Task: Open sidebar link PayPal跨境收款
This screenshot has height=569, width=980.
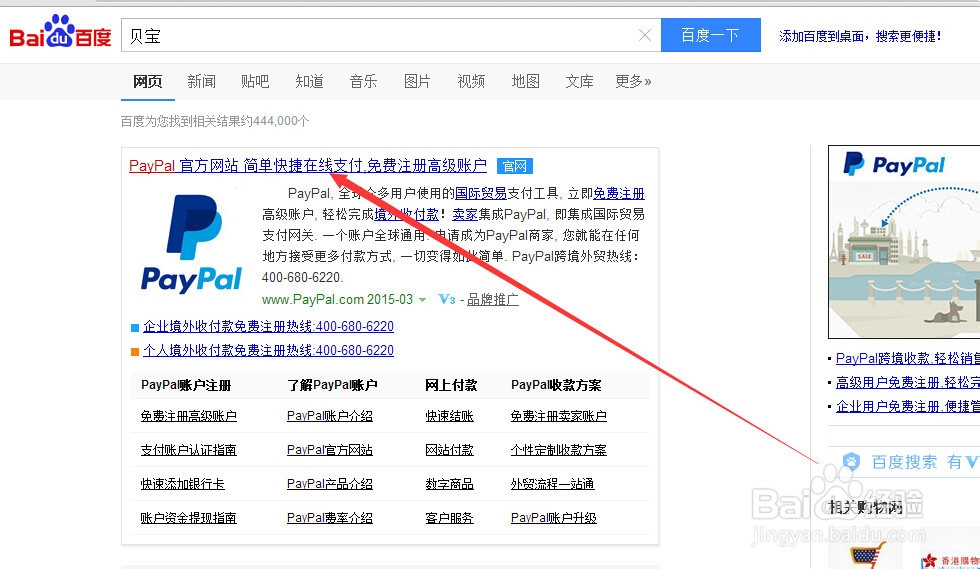Action: 908,358
